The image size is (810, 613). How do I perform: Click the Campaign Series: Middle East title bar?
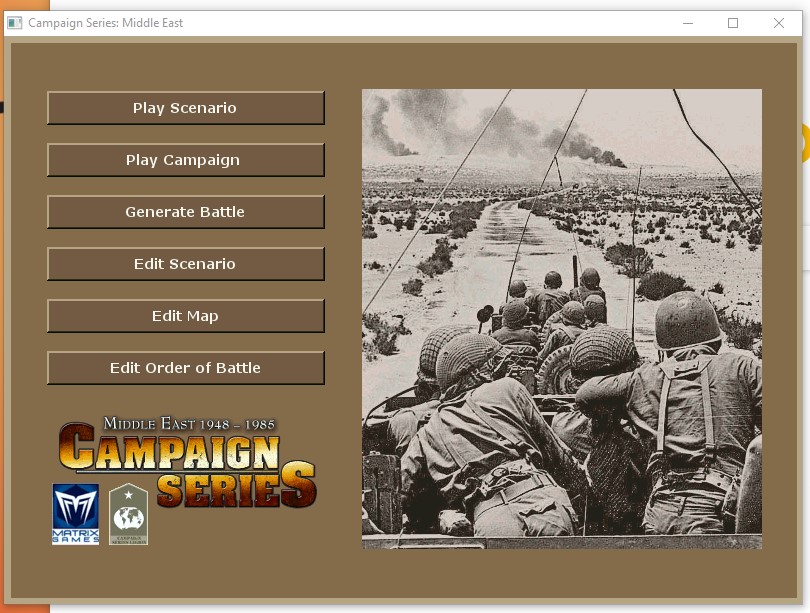(x=400, y=22)
